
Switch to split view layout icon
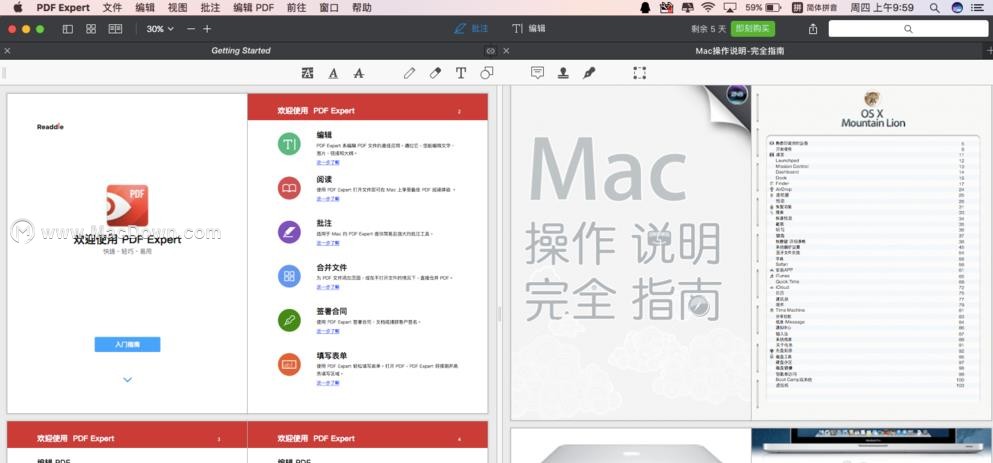point(115,29)
